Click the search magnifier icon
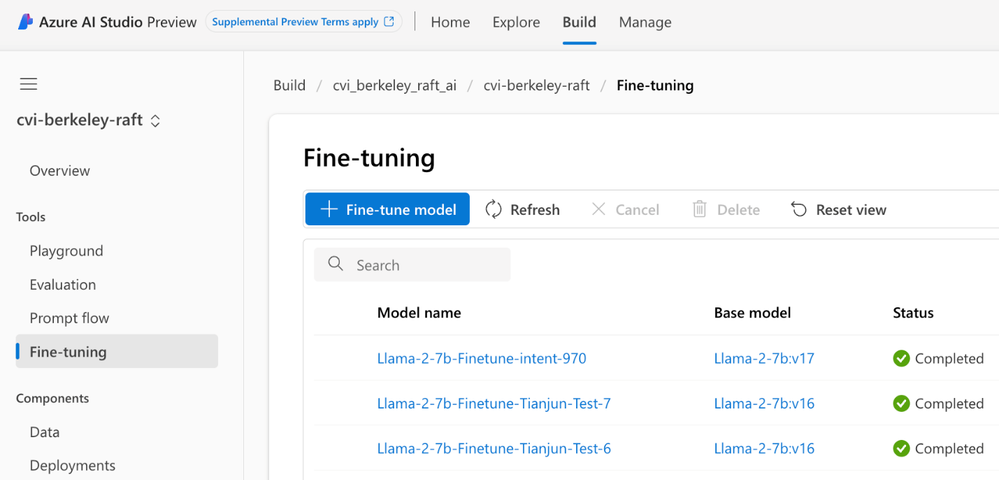The image size is (999, 480). click(x=336, y=265)
